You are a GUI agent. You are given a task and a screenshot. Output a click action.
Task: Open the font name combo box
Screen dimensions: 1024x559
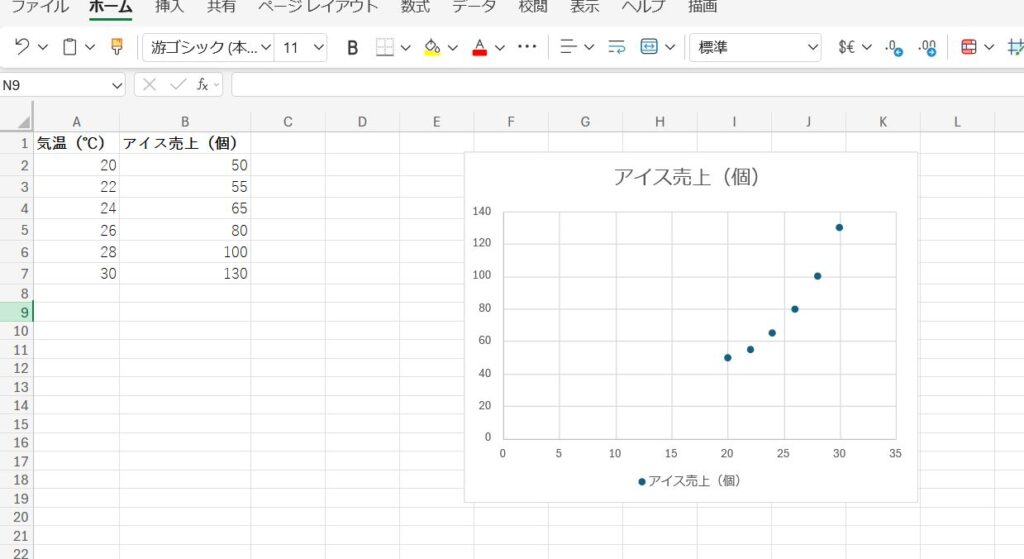pos(208,47)
